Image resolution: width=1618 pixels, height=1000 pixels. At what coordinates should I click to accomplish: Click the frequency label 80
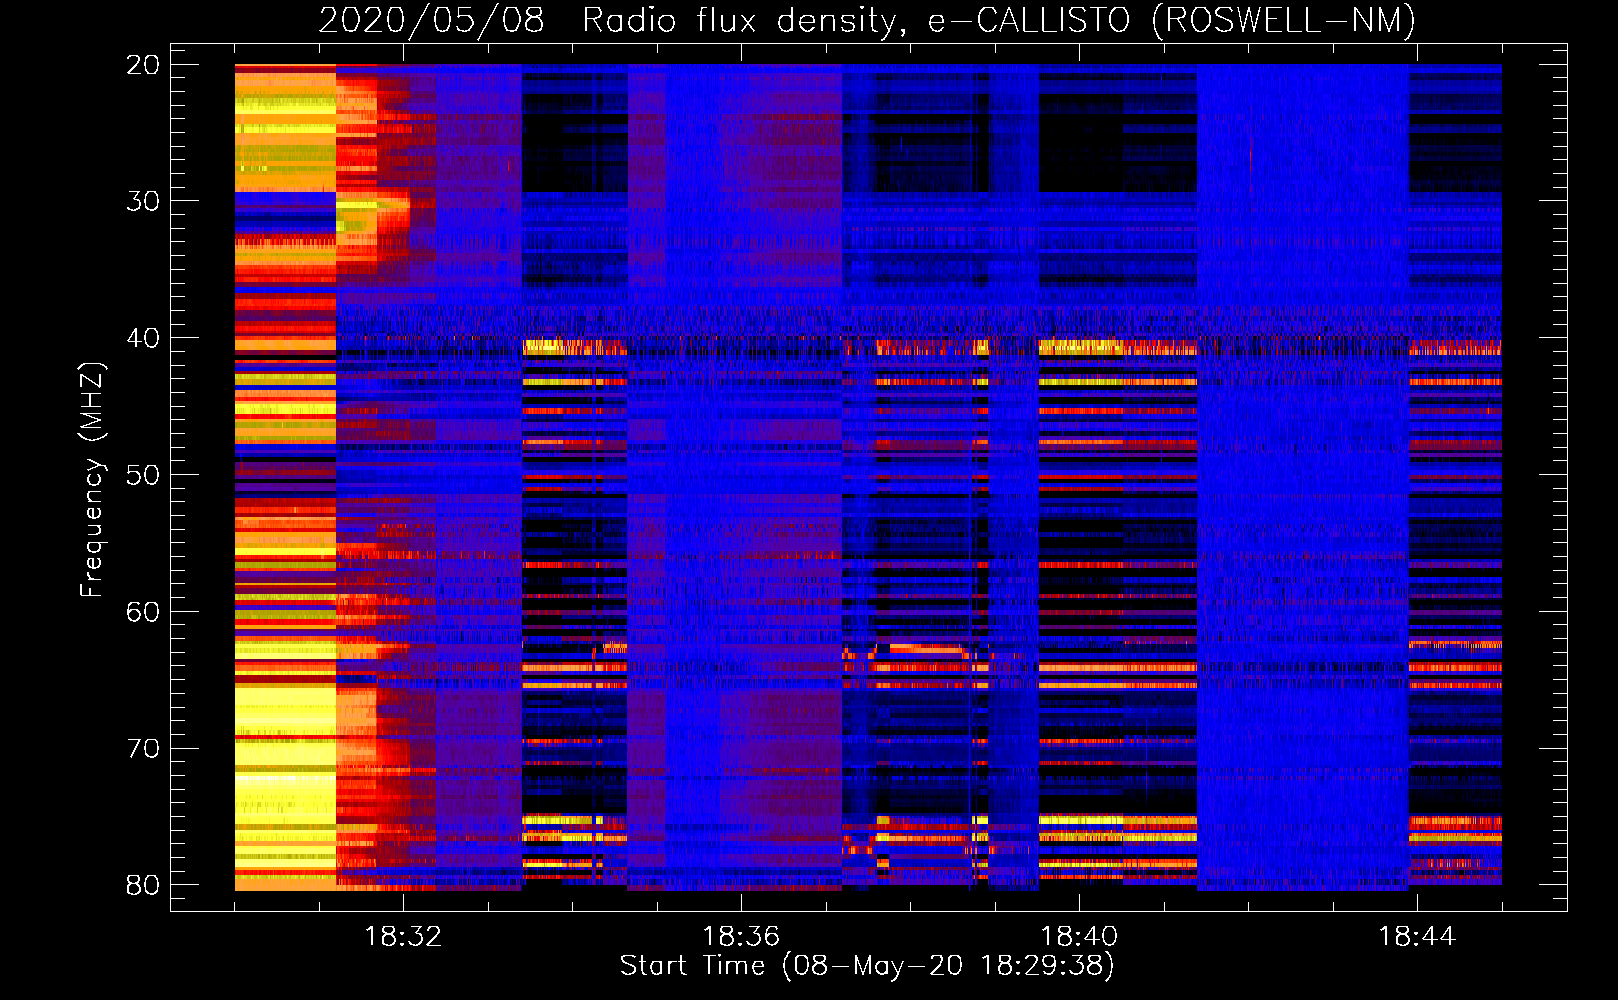(x=143, y=885)
